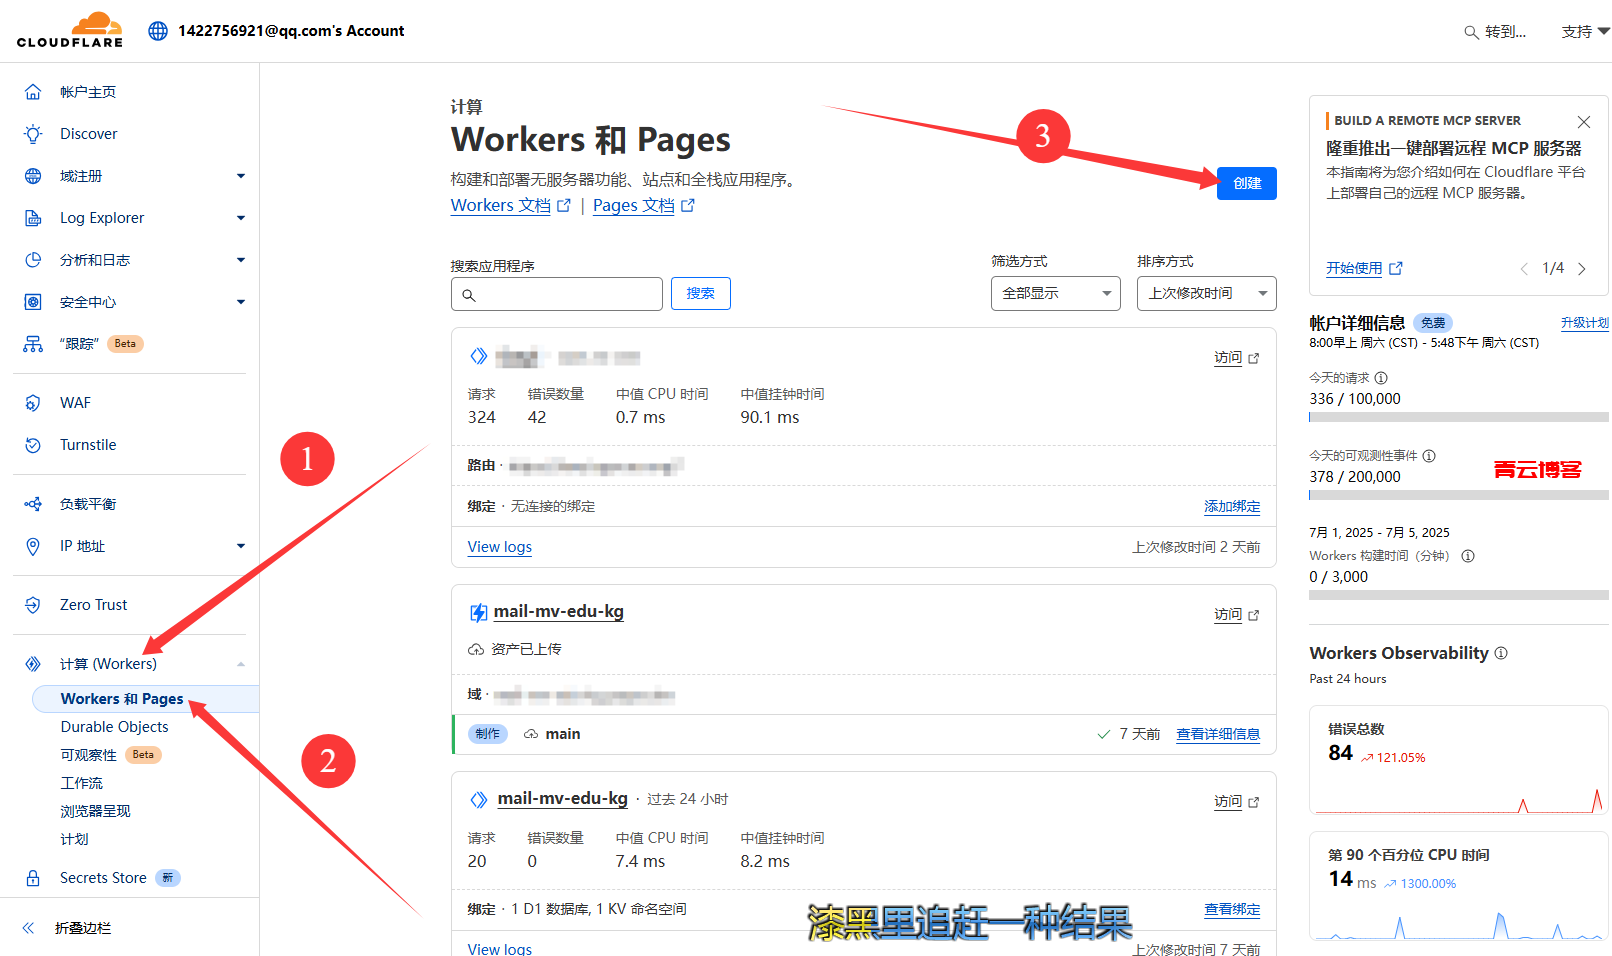
Task: Click the Zero Trust icon
Action: (x=33, y=605)
